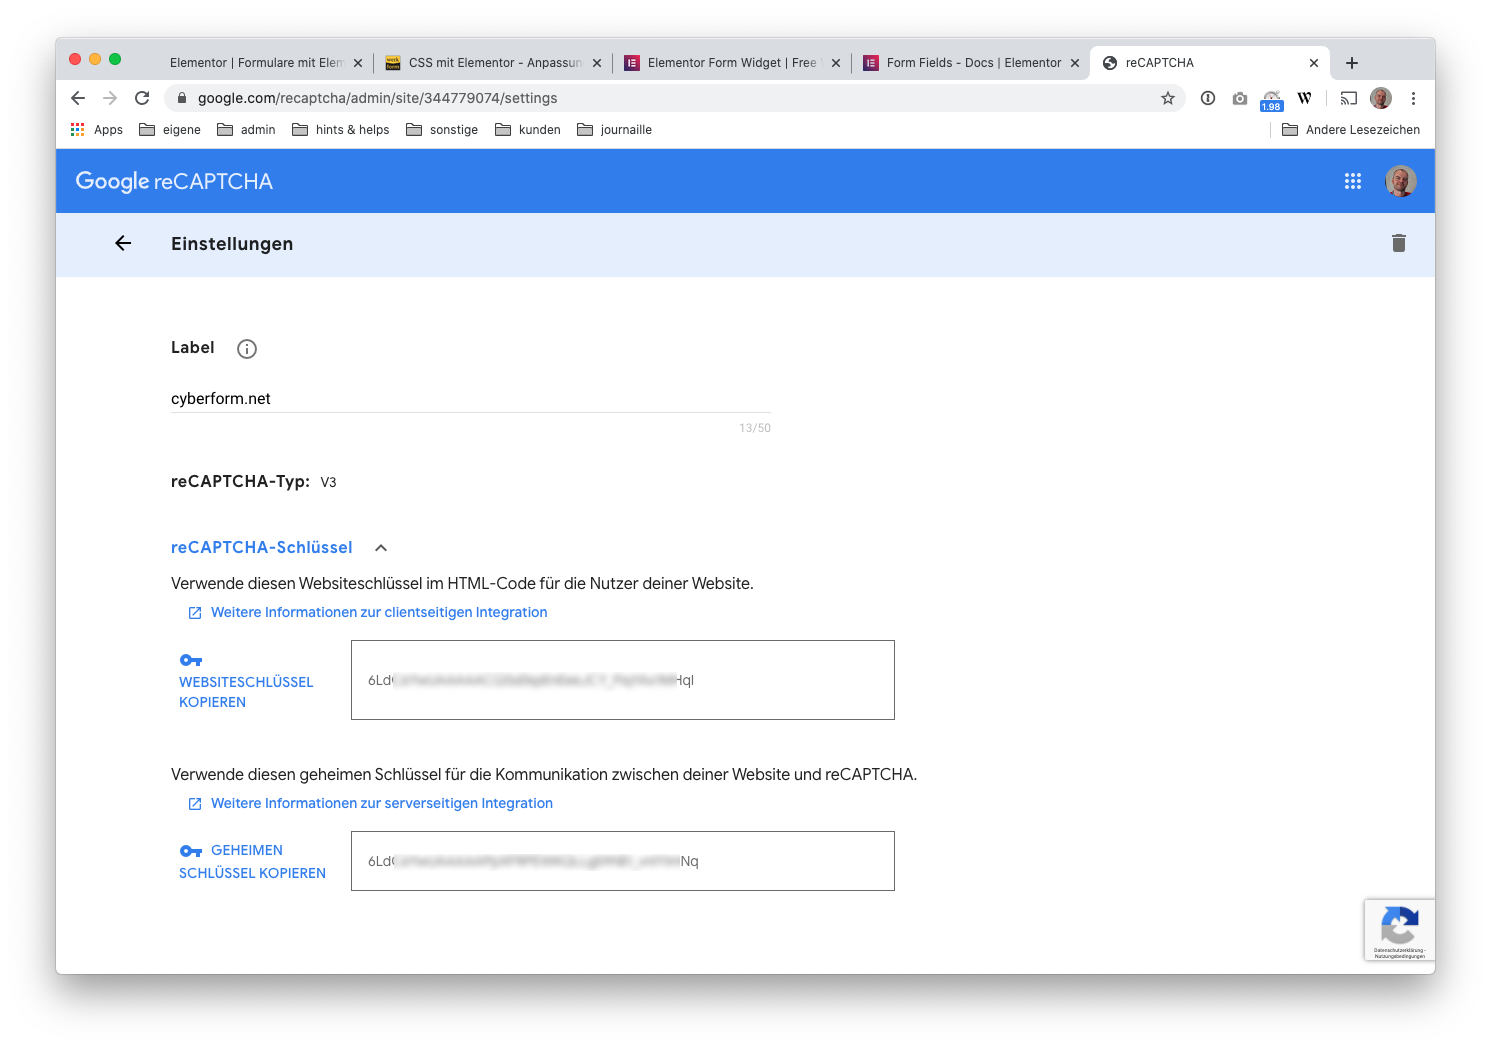Close the CSS mit Elementor tab
Screen dimensions: 1491x1048
(x=597, y=63)
